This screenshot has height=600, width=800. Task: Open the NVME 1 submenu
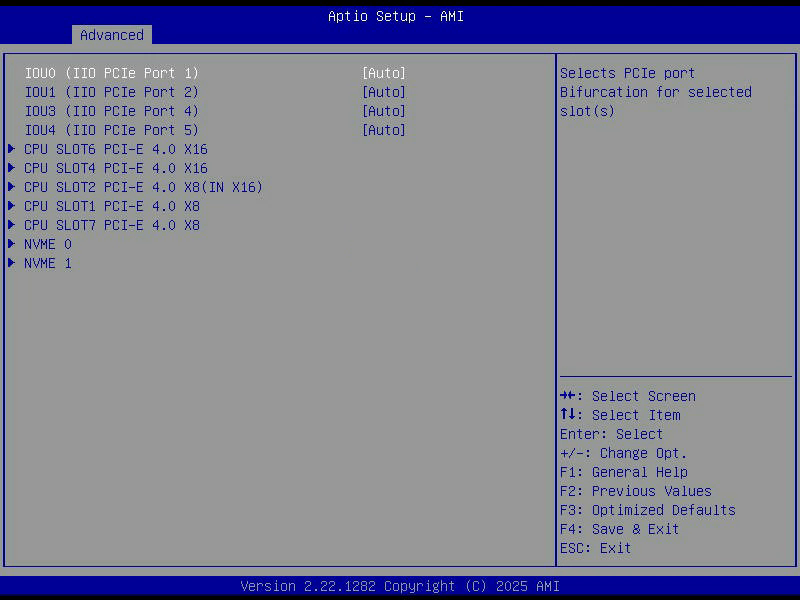[x=48, y=263]
